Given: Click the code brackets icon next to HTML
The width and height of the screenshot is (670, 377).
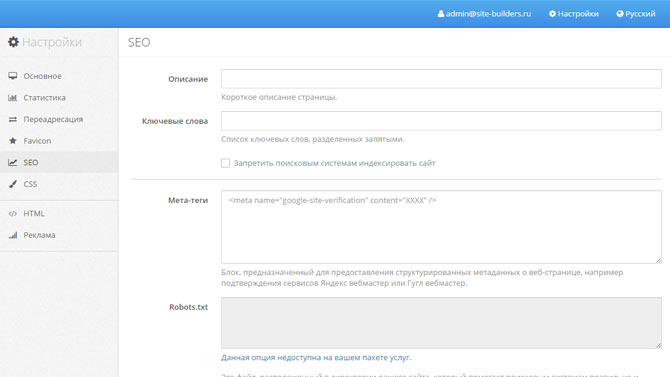Looking at the screenshot, I should click(13, 213).
